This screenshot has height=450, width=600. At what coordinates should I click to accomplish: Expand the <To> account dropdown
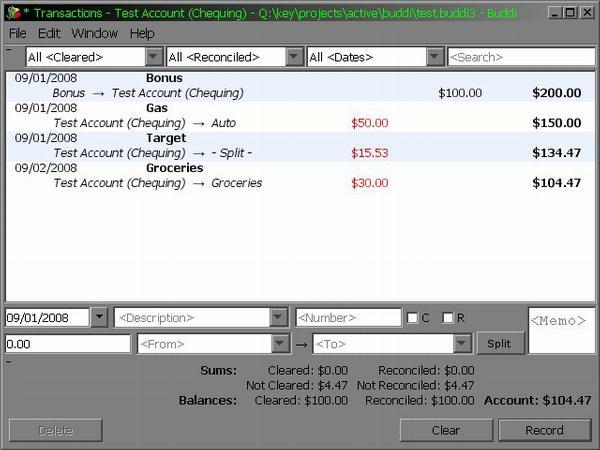tap(461, 343)
